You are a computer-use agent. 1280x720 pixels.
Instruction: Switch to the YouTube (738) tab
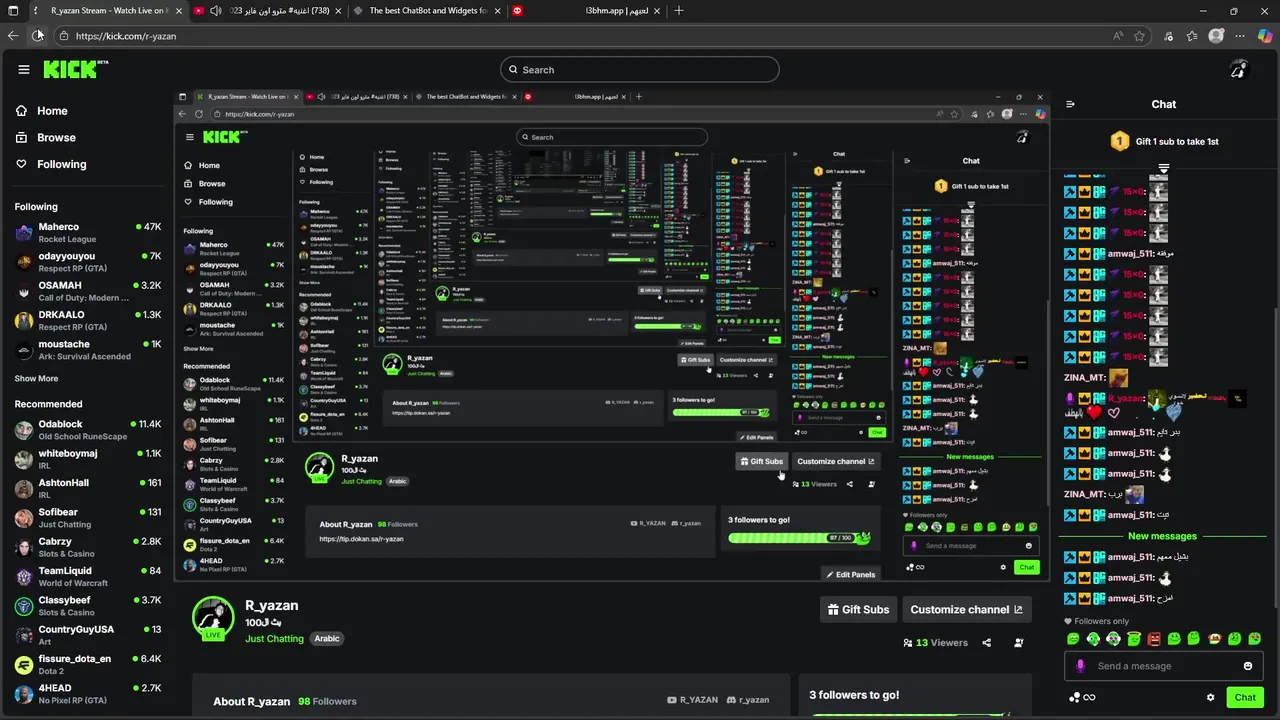[266, 11]
